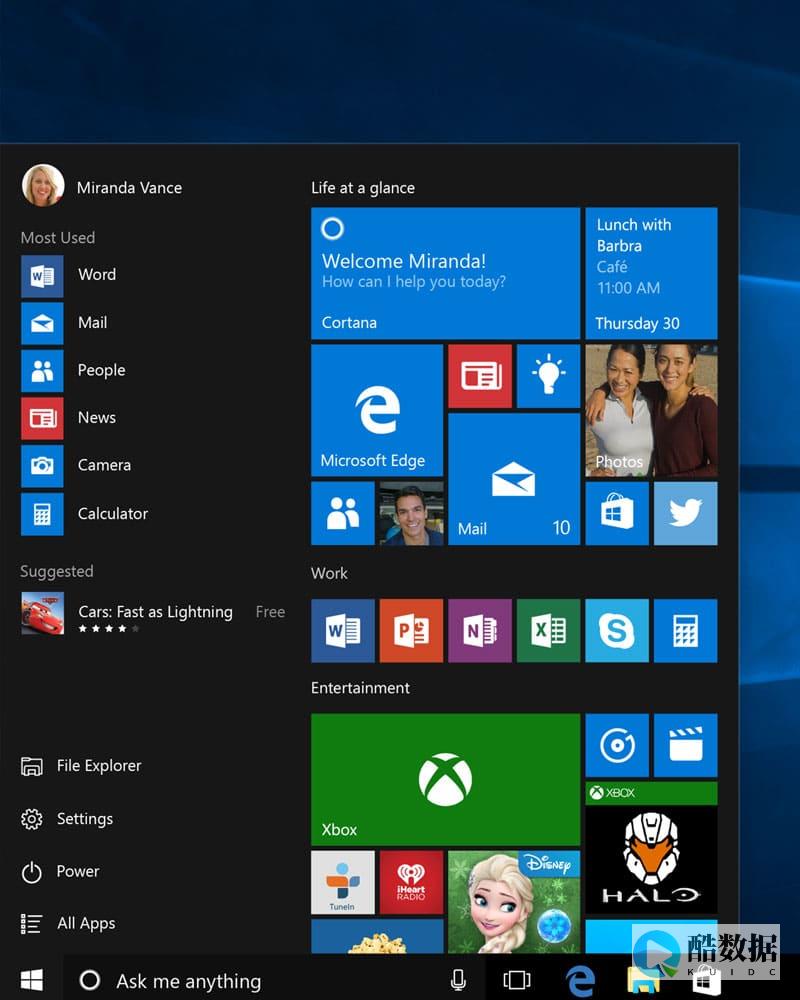Open the People tile under Life at a glance
The image size is (800, 1000).
(x=343, y=513)
